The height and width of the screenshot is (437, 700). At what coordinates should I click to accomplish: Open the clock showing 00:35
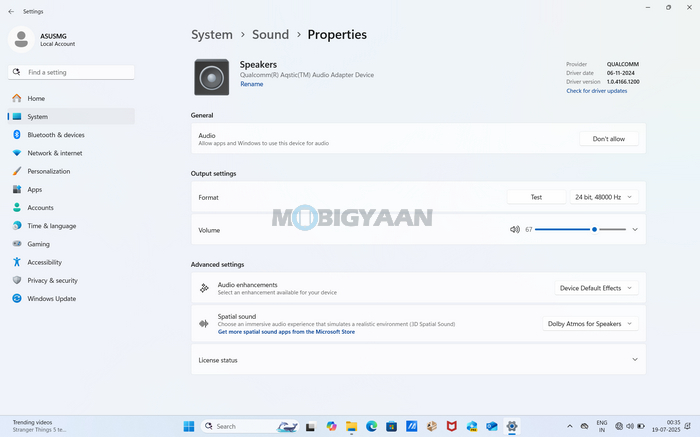(x=666, y=426)
